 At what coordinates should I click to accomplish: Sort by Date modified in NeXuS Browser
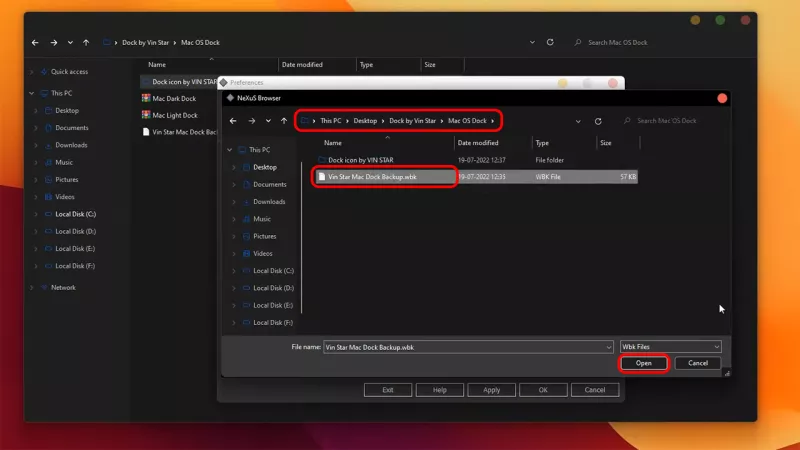(478, 143)
